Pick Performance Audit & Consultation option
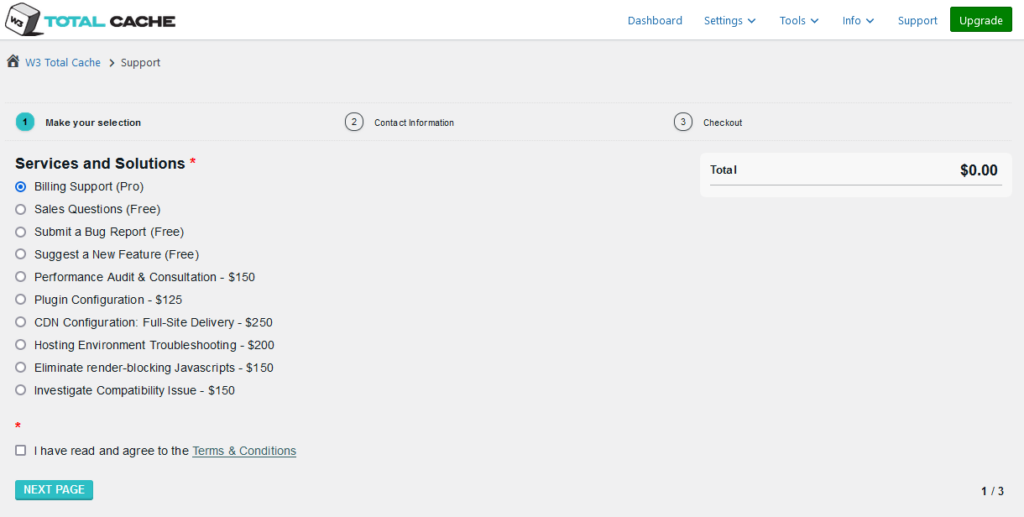This screenshot has height=517, width=1024. click(21, 277)
